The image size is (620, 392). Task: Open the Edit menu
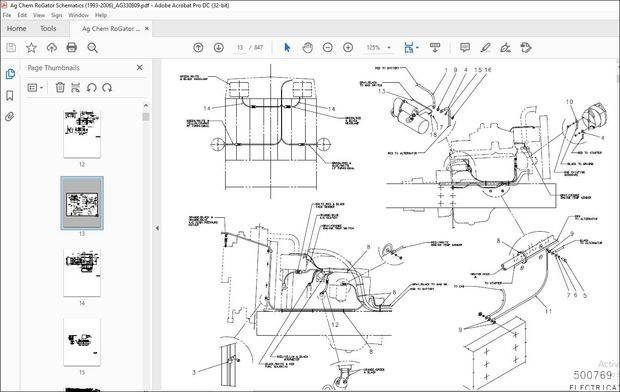pyautogui.click(x=22, y=15)
